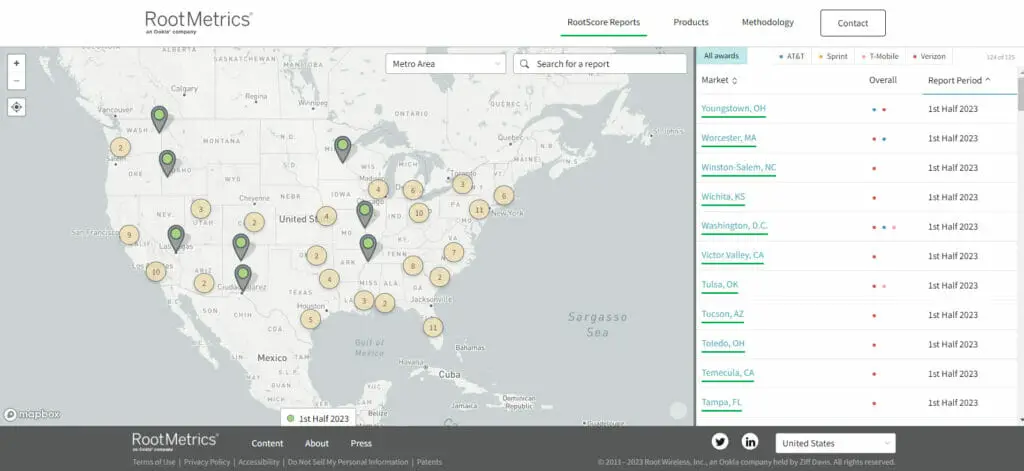Open the cluster of 3 near Toronto

coord(462,184)
